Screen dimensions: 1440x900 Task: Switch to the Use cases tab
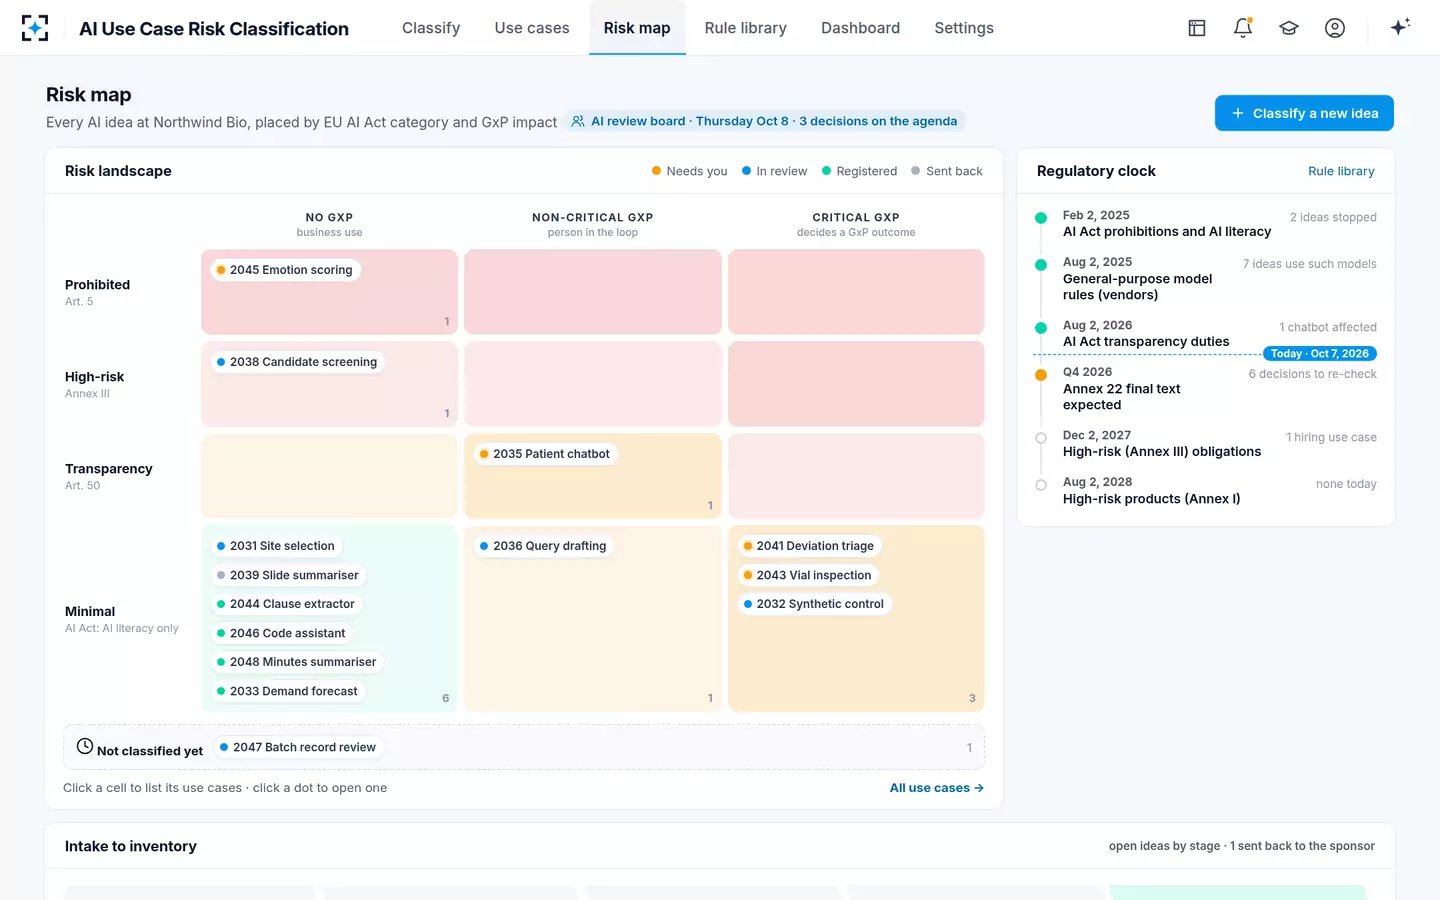(x=532, y=28)
